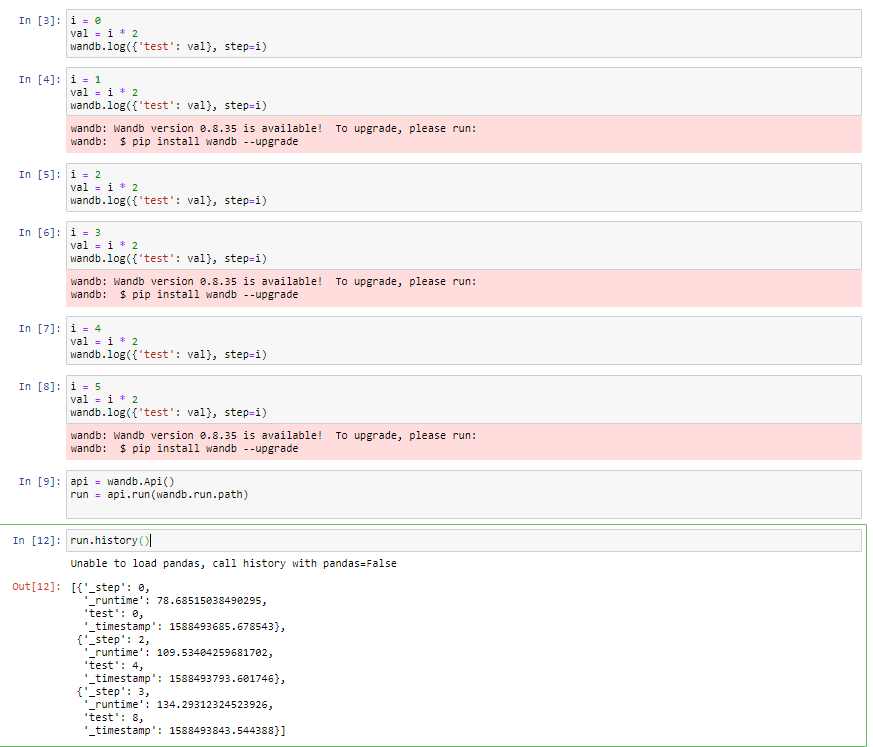Viewport: 873px width, 747px height.
Task: Click the In [9] prompt label
Action: pos(38,481)
